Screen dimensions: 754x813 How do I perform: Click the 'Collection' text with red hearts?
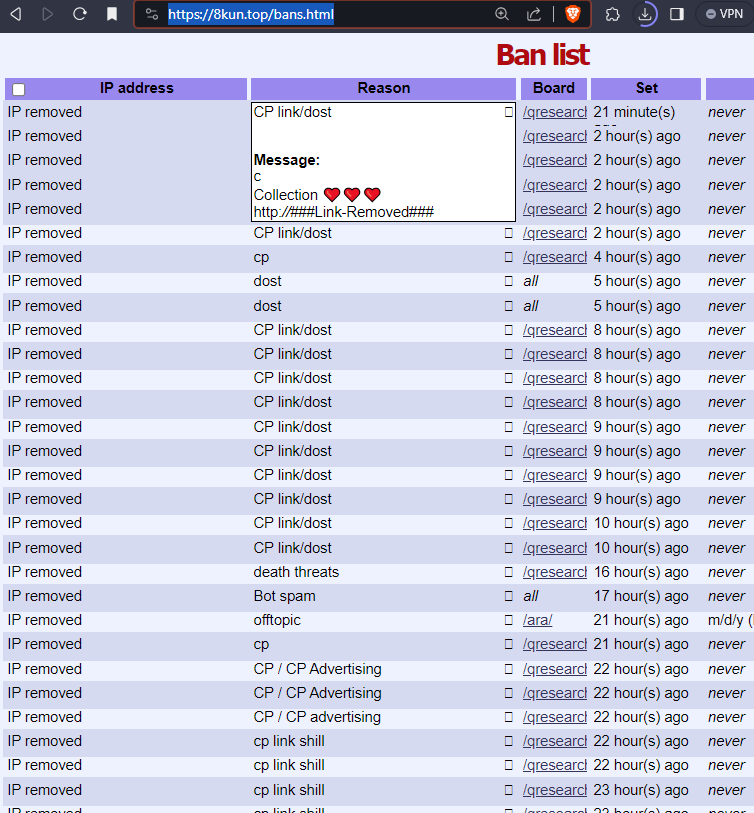click(x=317, y=195)
